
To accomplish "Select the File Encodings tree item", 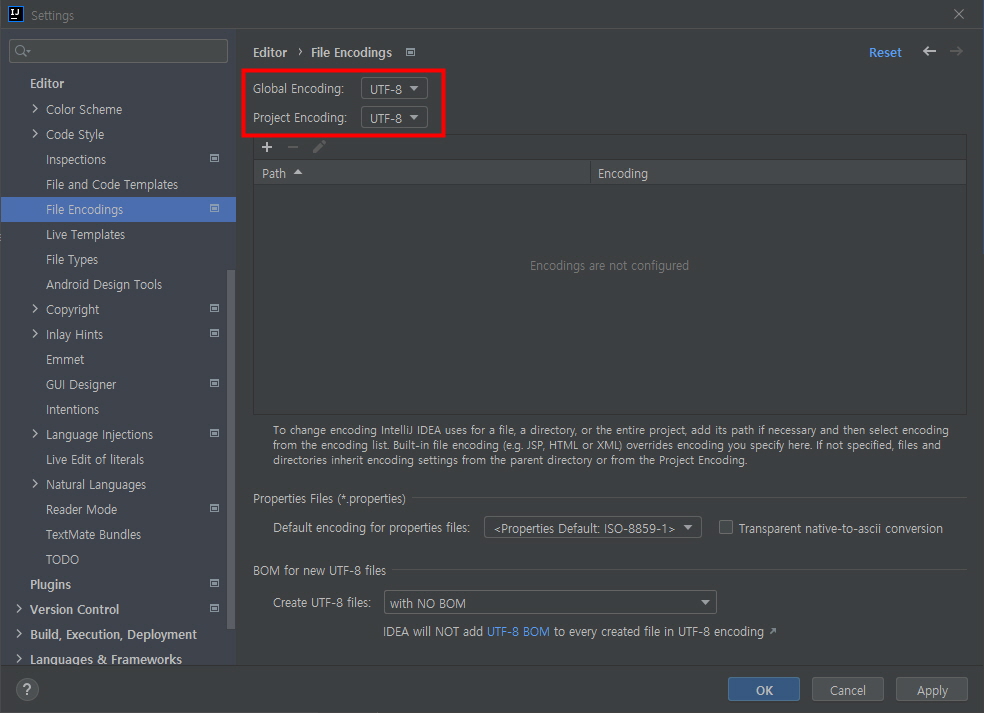I will point(118,209).
